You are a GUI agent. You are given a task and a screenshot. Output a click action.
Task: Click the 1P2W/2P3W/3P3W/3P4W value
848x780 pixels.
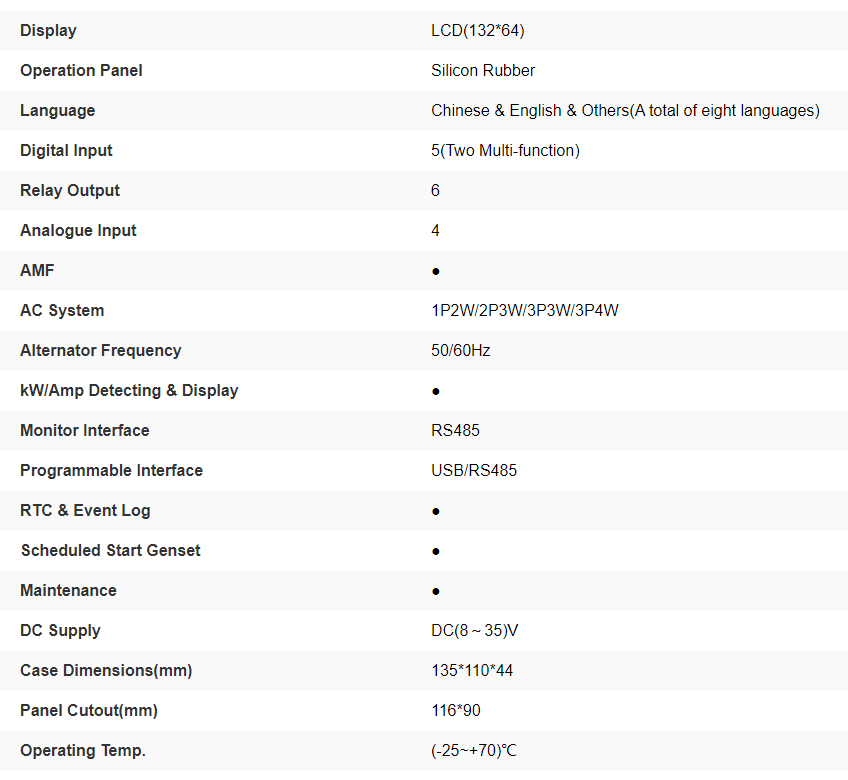coord(525,310)
